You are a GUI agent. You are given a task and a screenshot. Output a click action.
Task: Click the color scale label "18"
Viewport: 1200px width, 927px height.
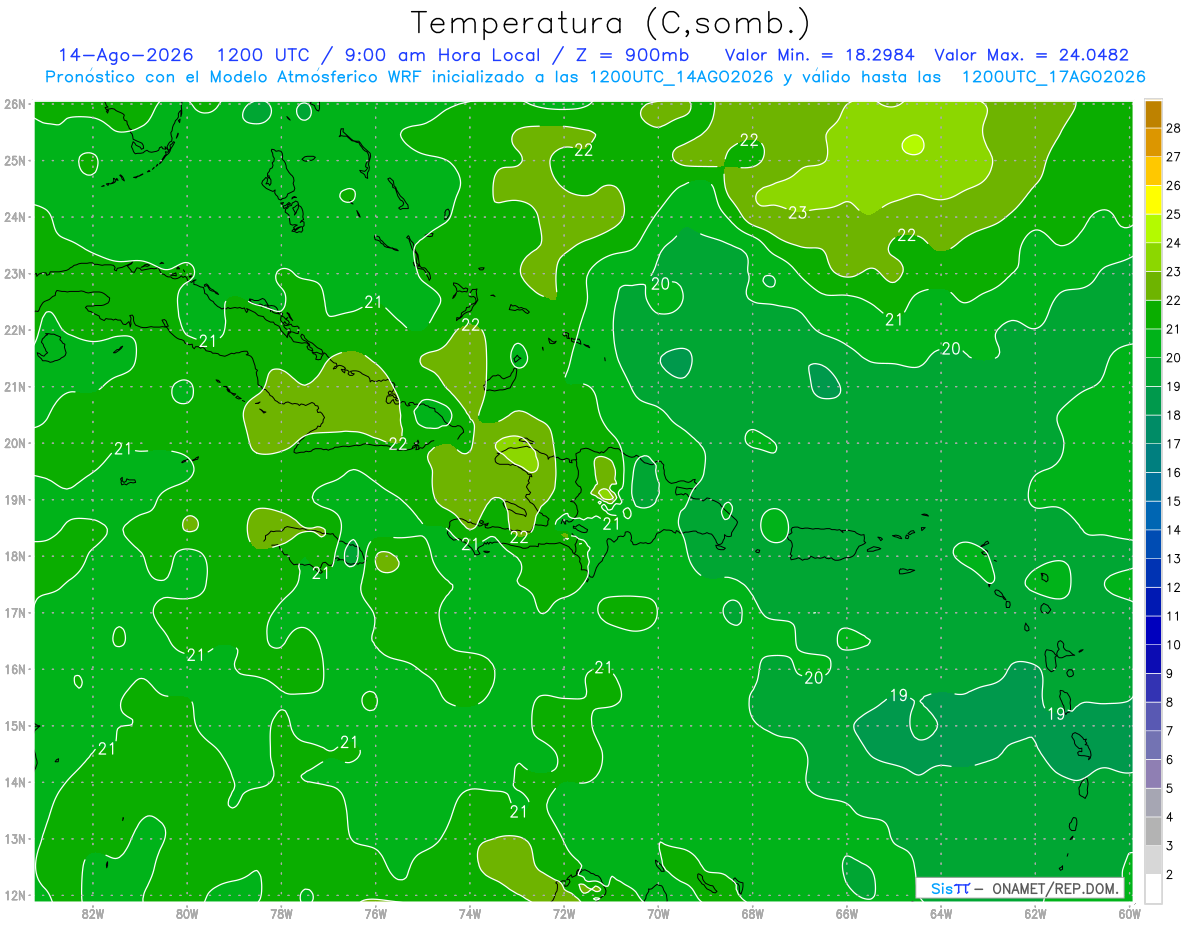coord(1173,416)
